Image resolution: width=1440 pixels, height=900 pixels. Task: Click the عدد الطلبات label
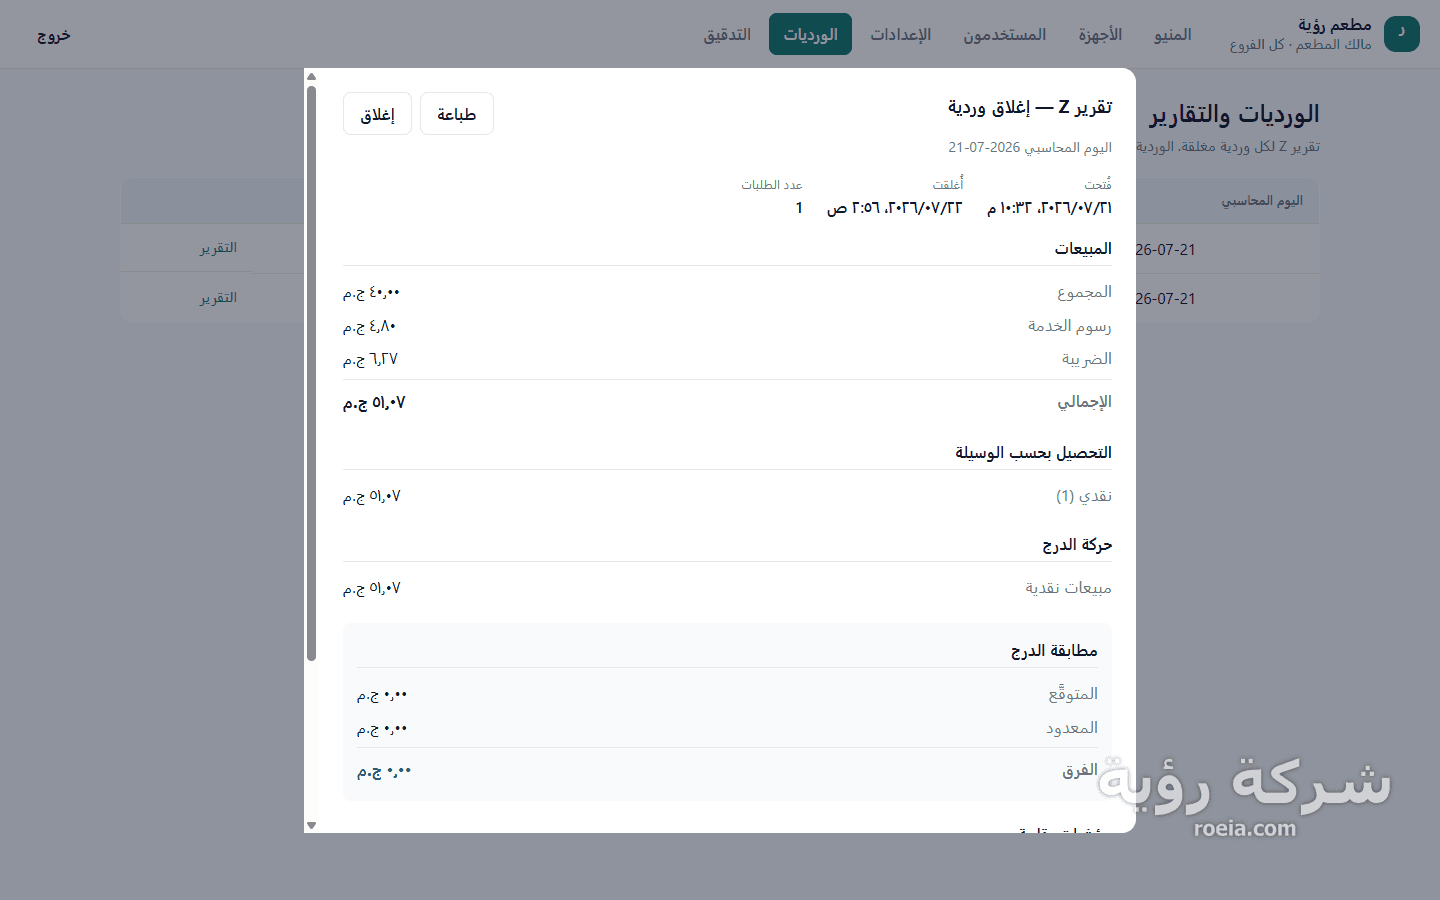pyautogui.click(x=772, y=185)
